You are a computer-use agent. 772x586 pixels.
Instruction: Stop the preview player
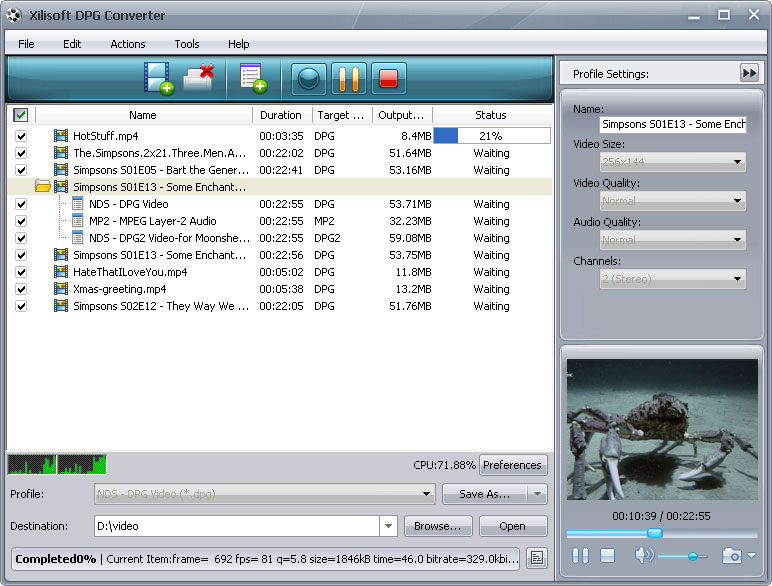608,556
